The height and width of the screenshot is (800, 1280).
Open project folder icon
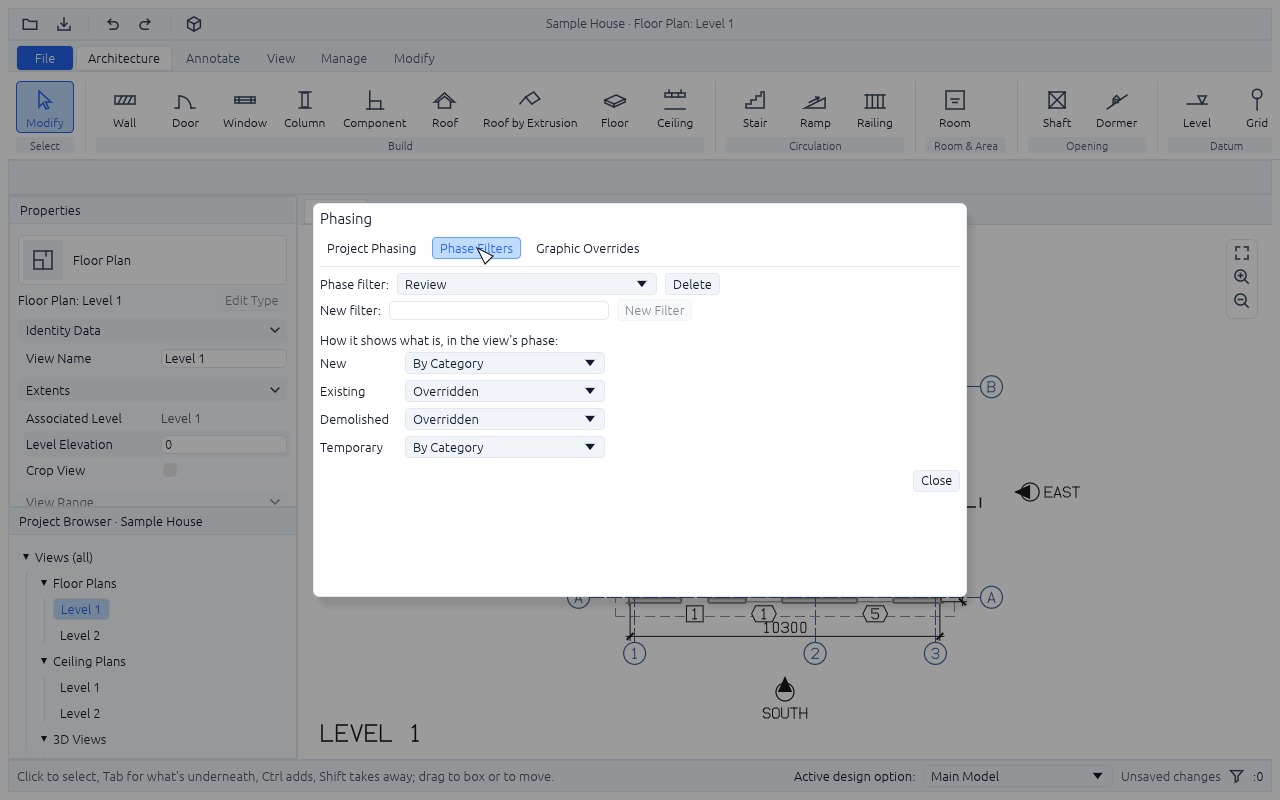(30, 24)
